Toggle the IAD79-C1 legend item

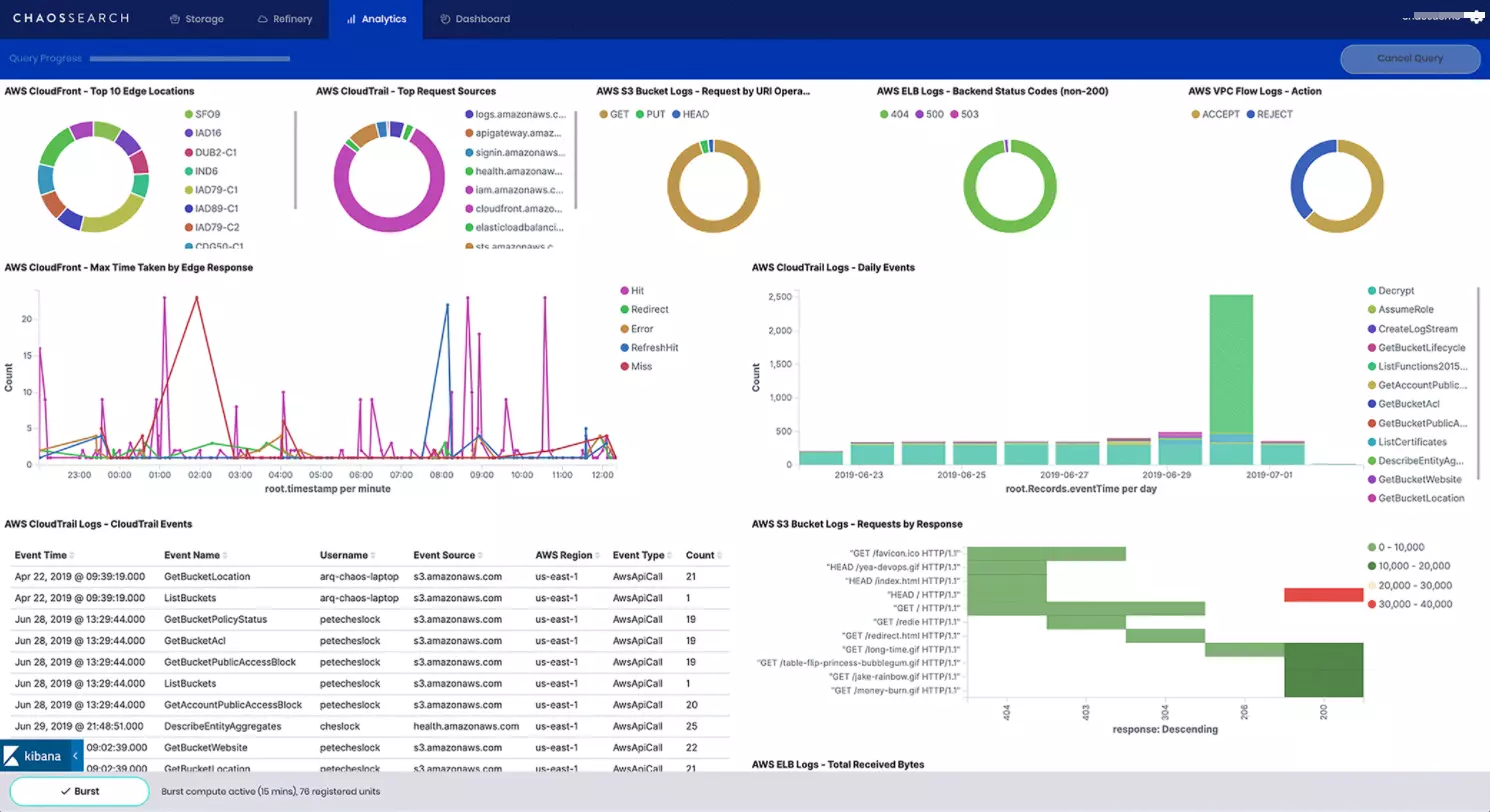click(x=210, y=189)
